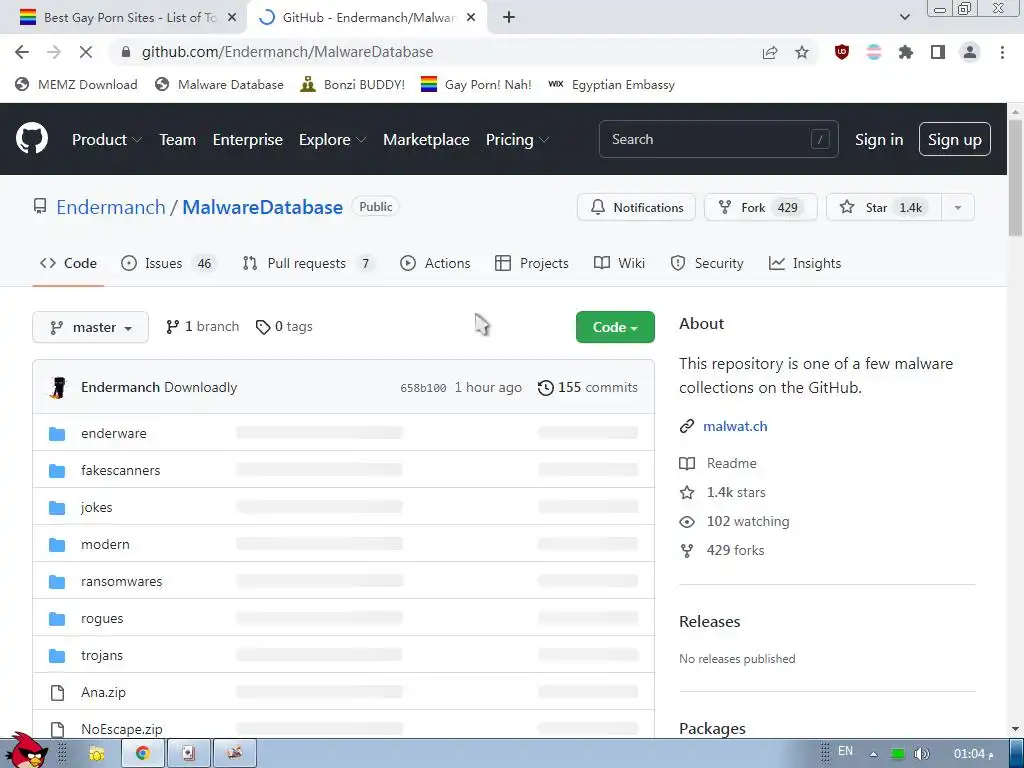Viewport: 1024px width, 768px height.
Task: Open the tab search chevron
Action: tap(904, 17)
